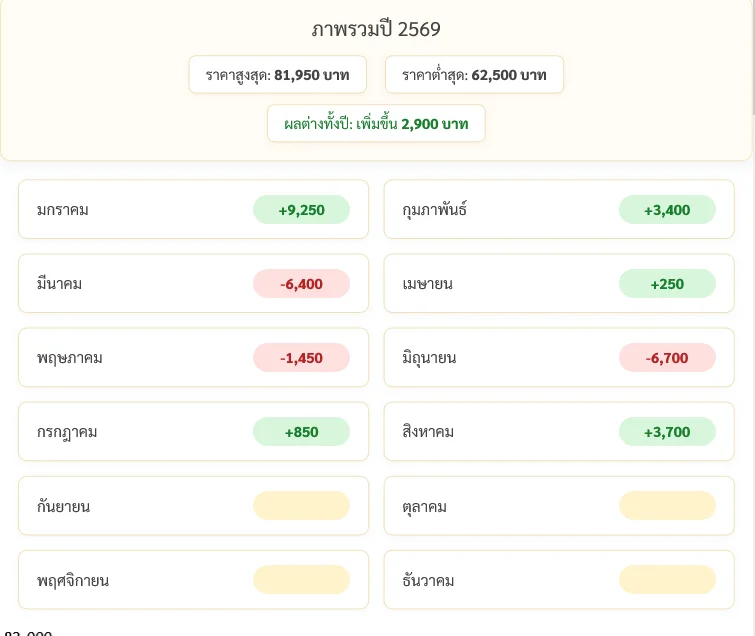Click the ราคาต่ำสุด 62,500 บาท box
The width and height of the screenshot is (755, 636).
pyautogui.click(x=474, y=75)
